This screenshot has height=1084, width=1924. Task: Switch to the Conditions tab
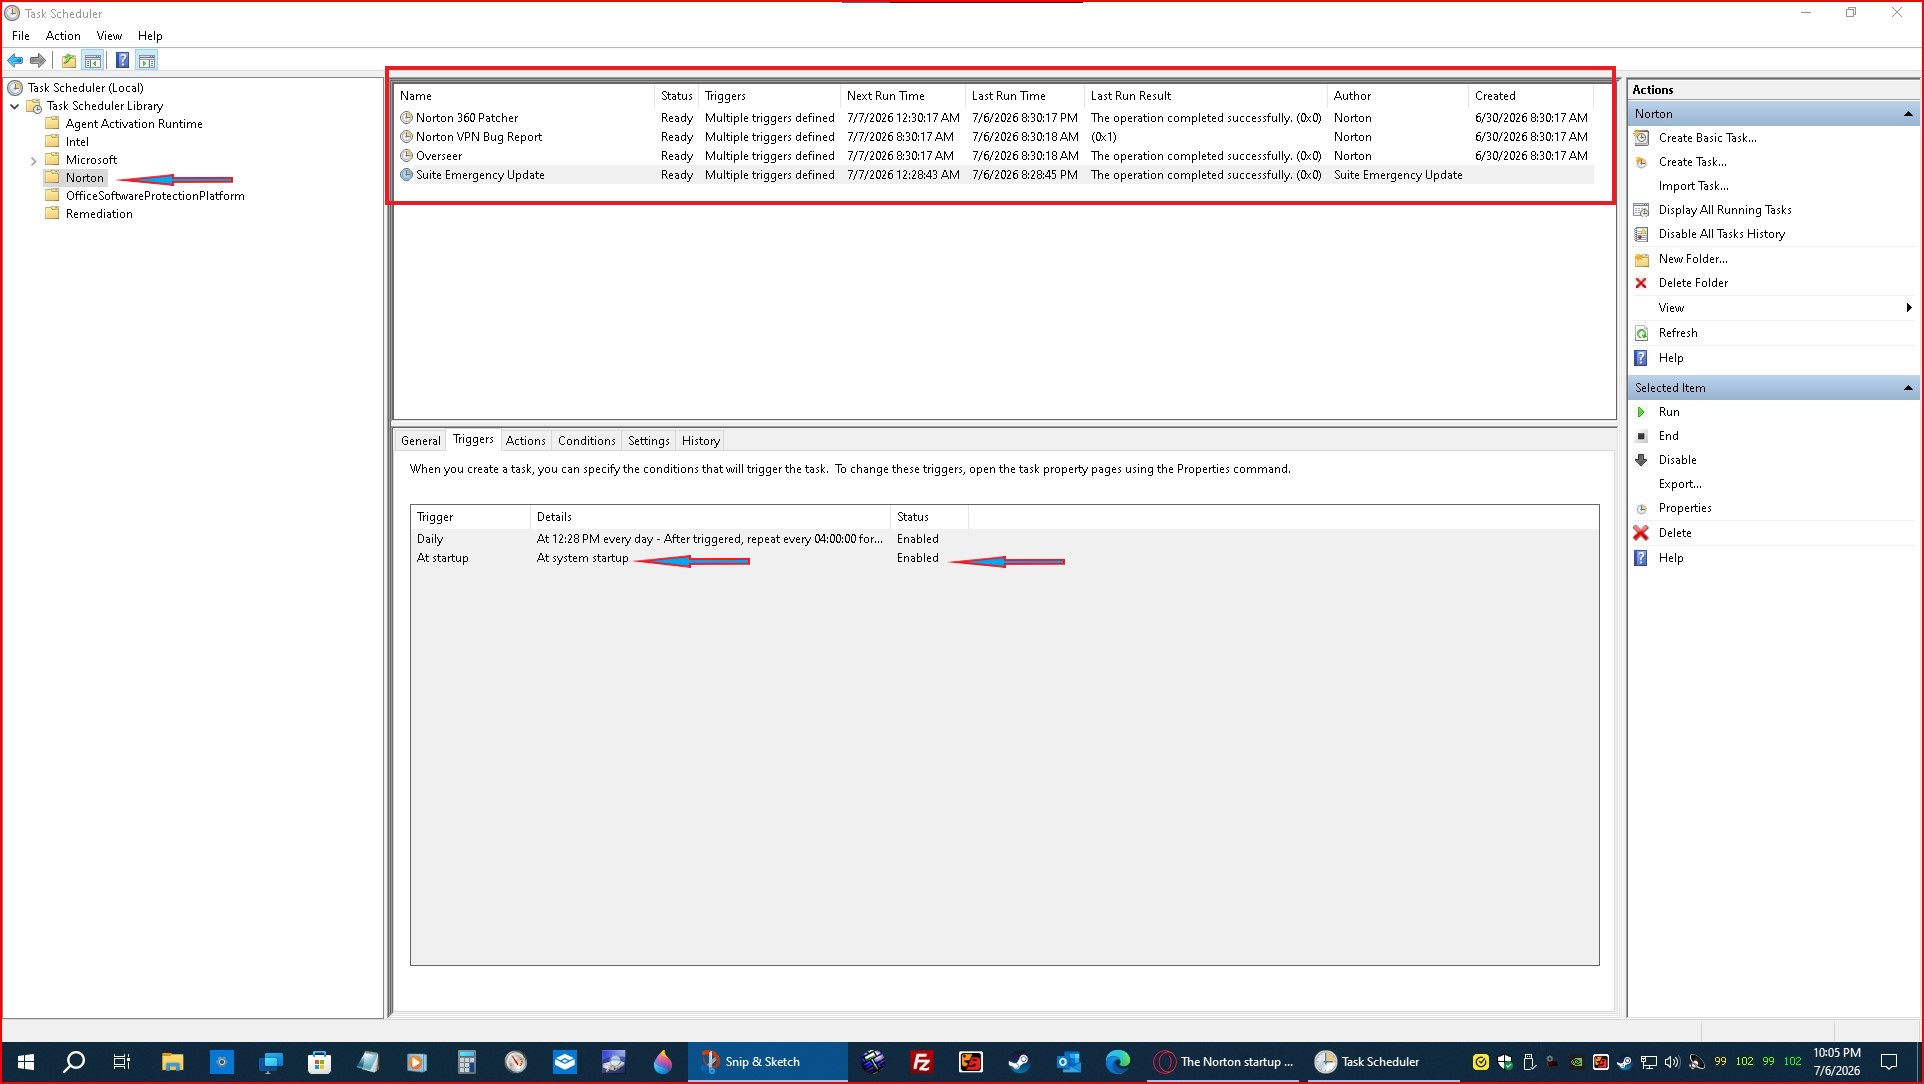586,441
